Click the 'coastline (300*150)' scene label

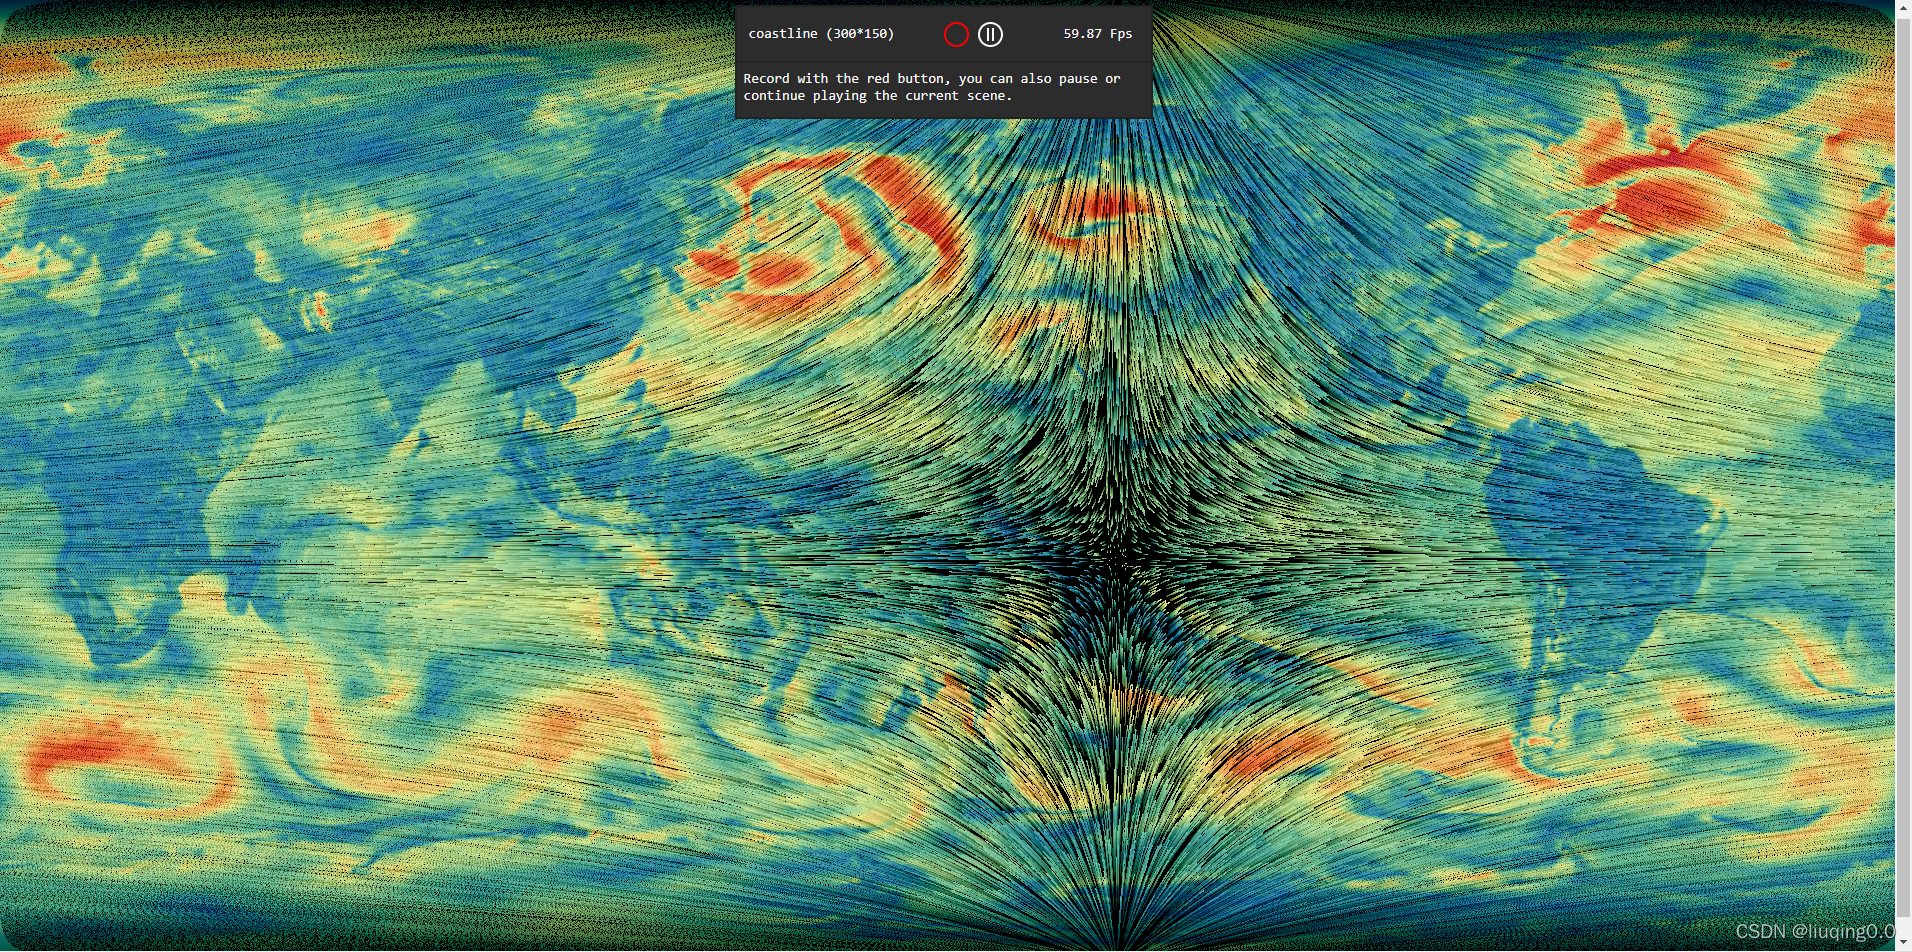click(x=821, y=34)
